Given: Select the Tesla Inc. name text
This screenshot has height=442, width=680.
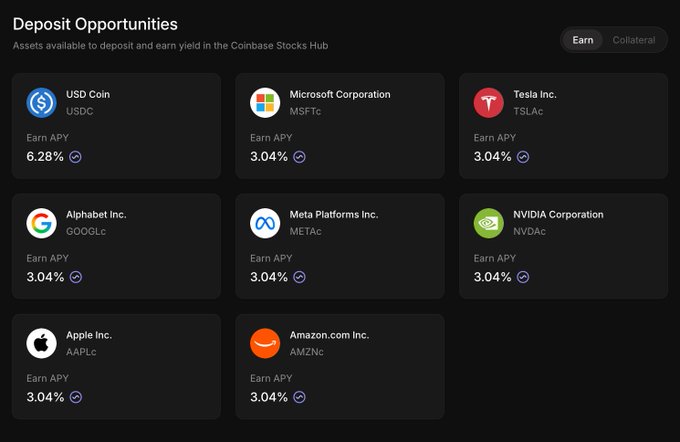Looking at the screenshot, I should click(x=535, y=94).
